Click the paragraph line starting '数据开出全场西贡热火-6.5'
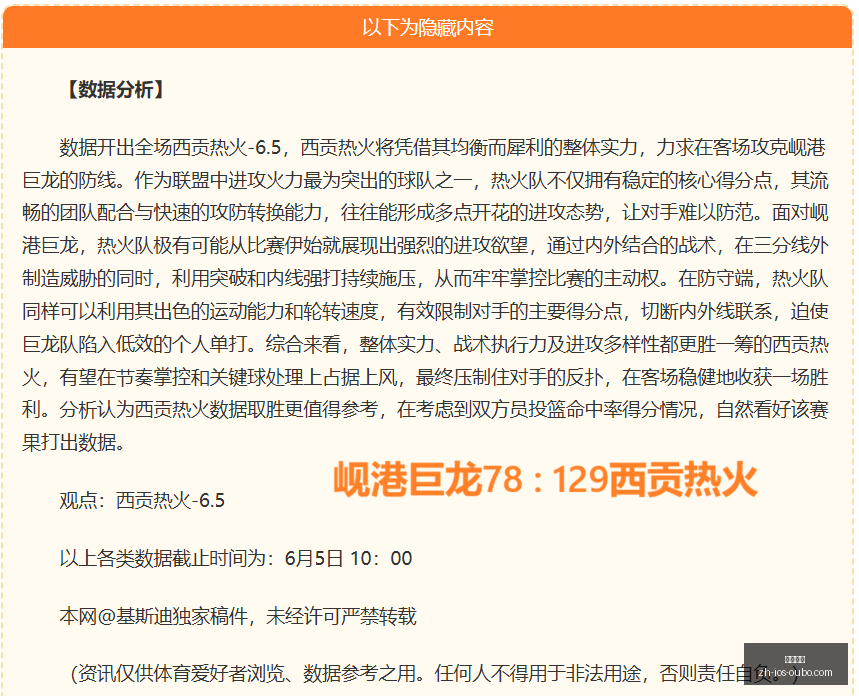This screenshot has height=696, width=859. point(443,147)
